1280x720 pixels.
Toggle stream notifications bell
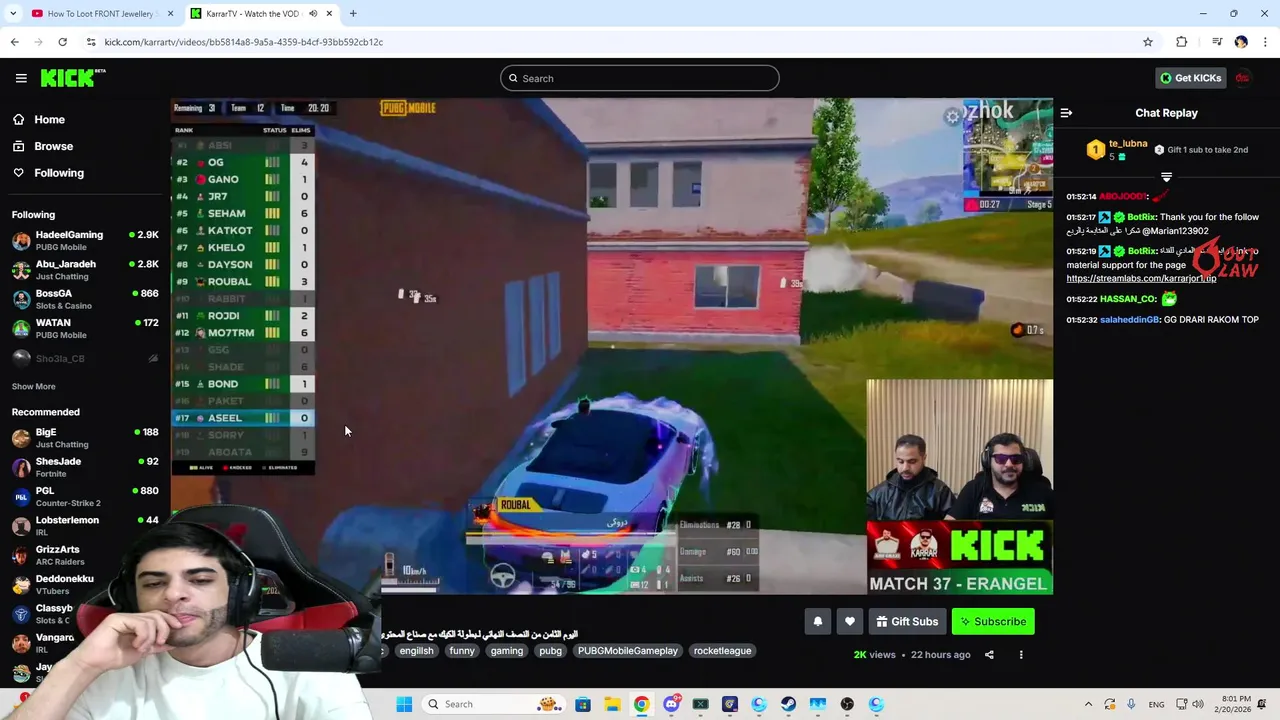817,621
